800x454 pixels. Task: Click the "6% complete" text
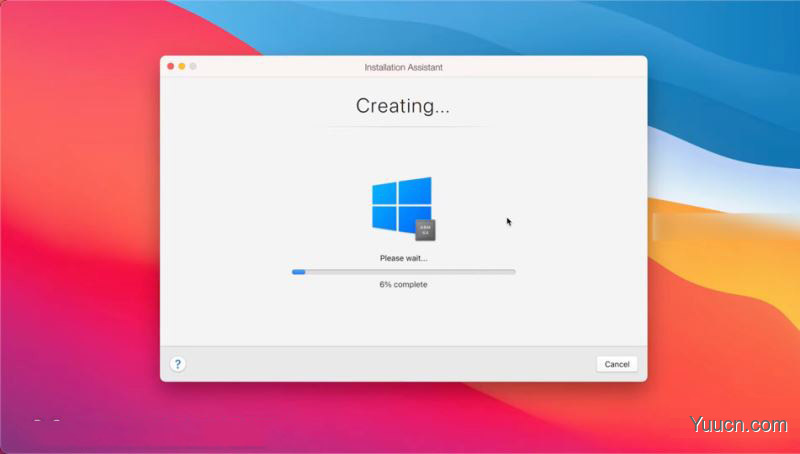tap(404, 285)
